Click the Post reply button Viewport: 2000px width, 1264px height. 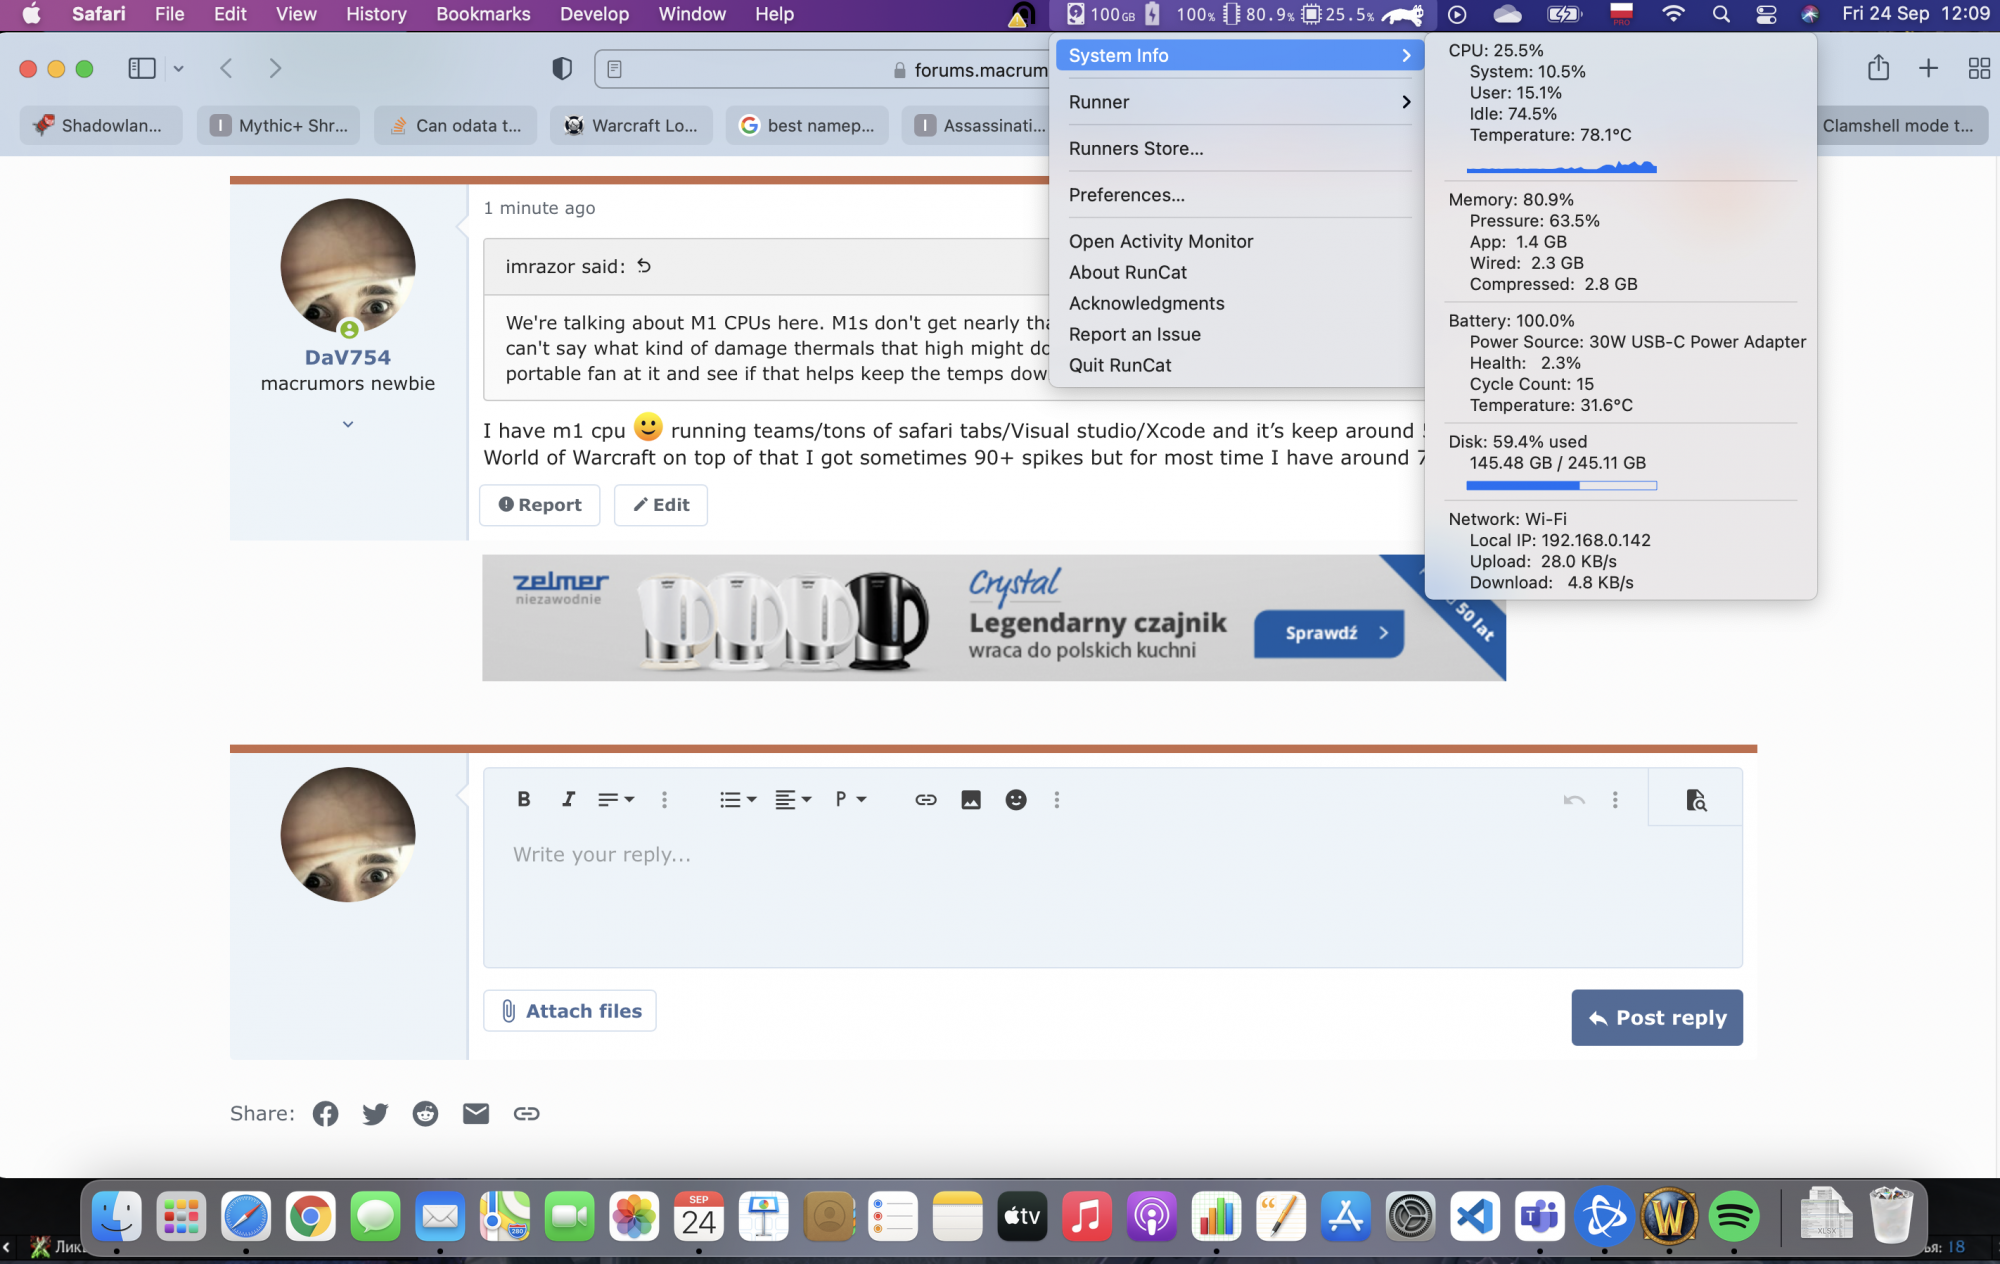[1657, 1018]
